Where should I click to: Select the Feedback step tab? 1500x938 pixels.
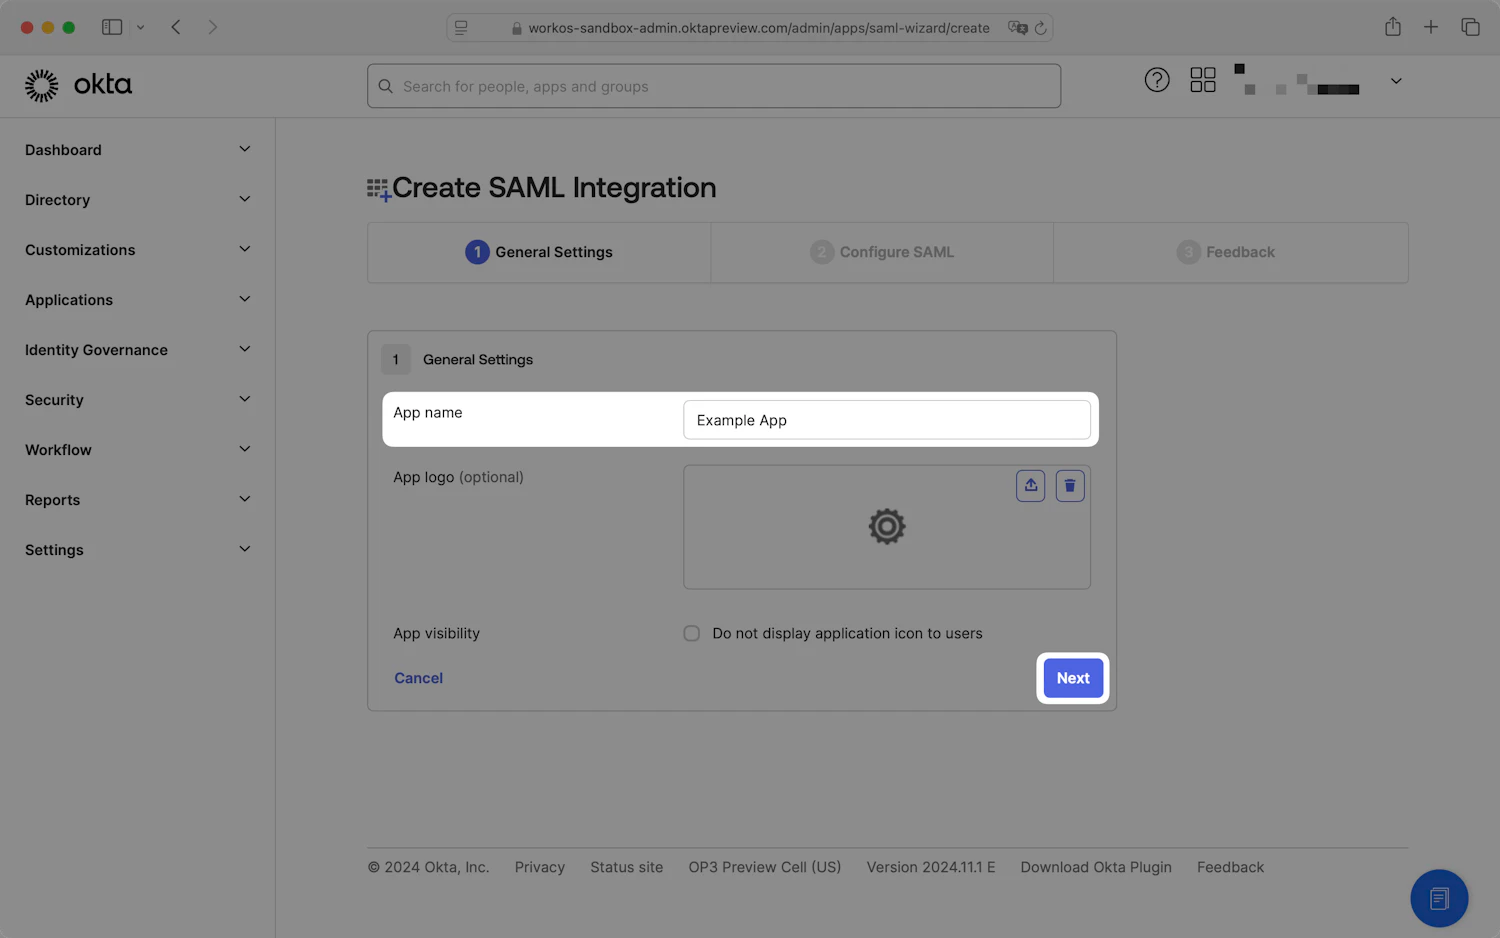(x=1230, y=252)
